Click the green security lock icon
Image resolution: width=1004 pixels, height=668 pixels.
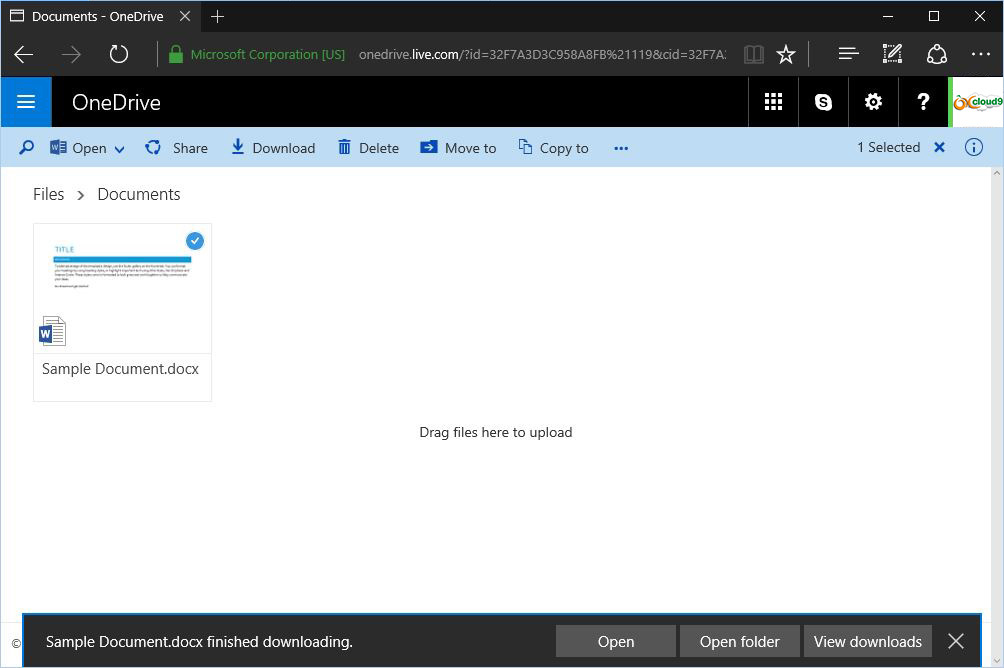pos(175,54)
